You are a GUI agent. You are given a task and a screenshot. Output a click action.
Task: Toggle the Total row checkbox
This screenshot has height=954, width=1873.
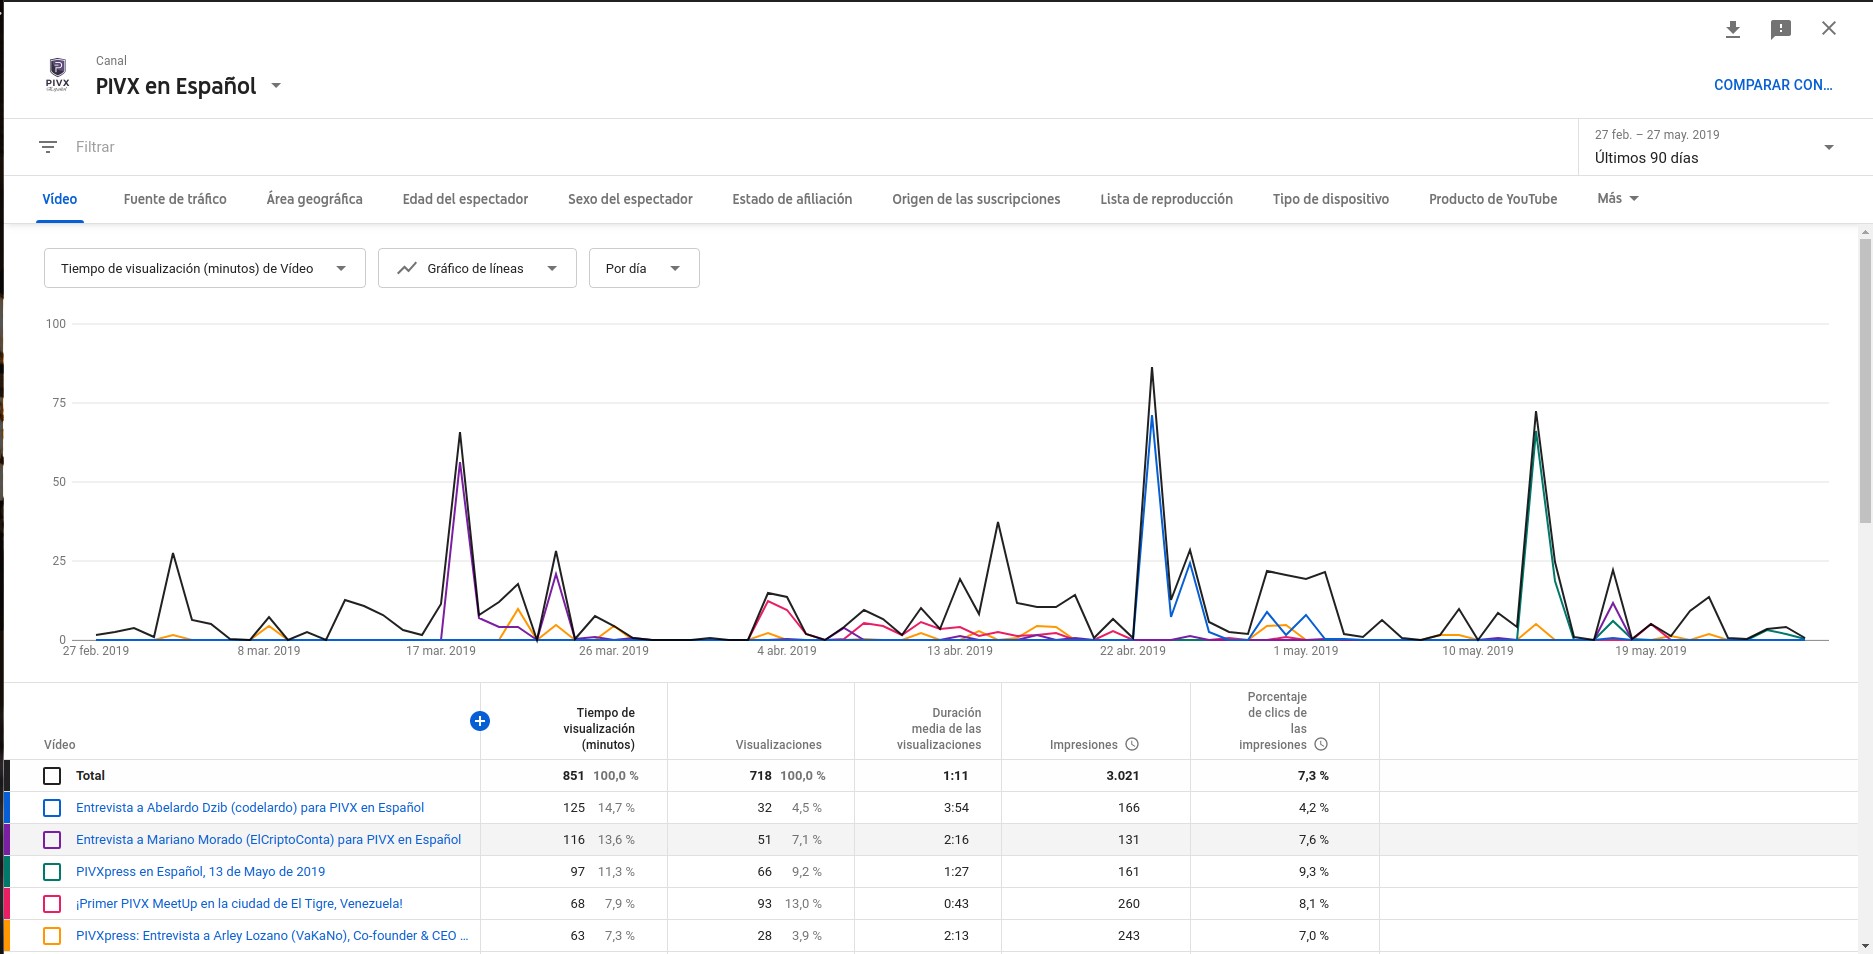coord(52,776)
